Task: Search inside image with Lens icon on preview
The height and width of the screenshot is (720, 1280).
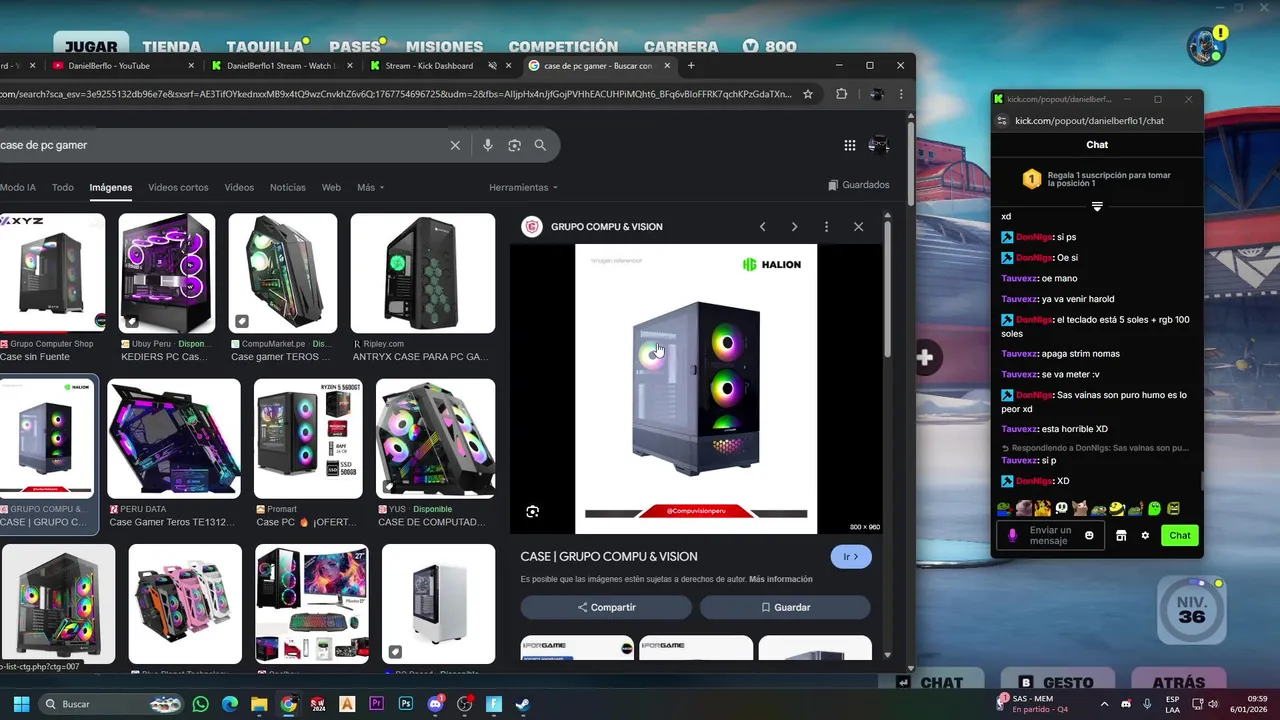Action: click(532, 511)
